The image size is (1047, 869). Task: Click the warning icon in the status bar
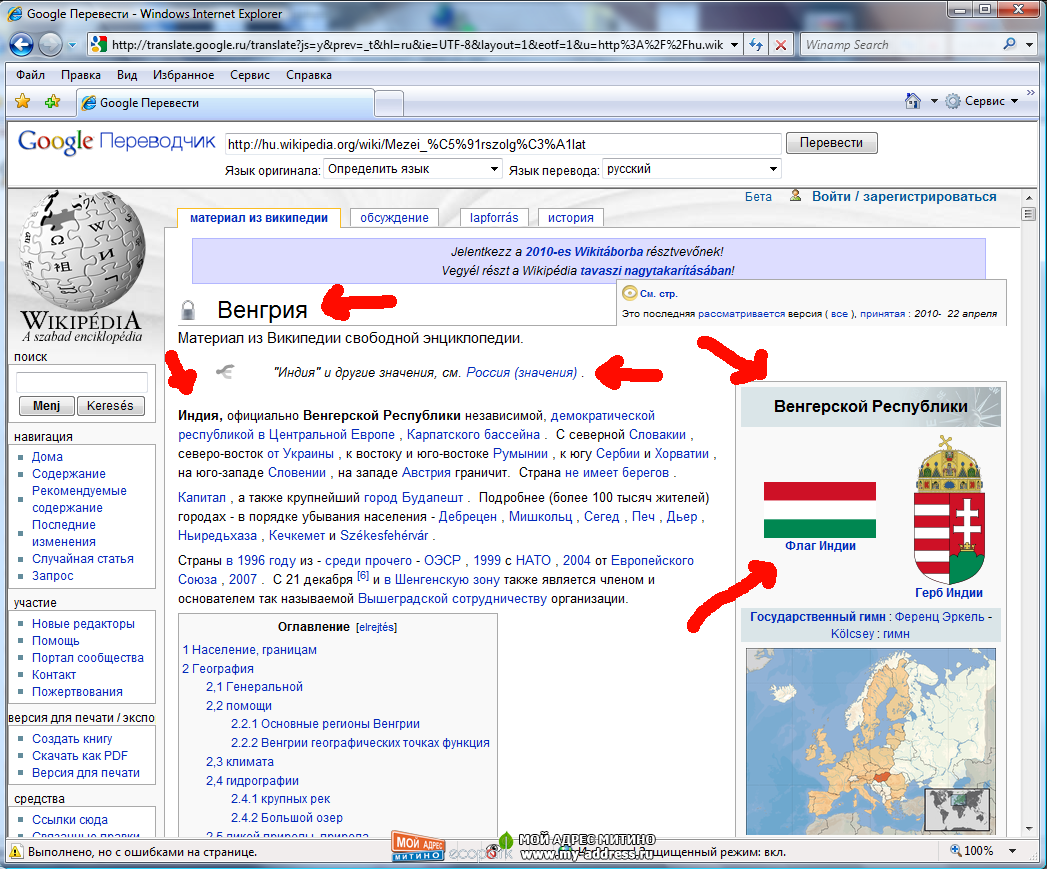(15, 852)
